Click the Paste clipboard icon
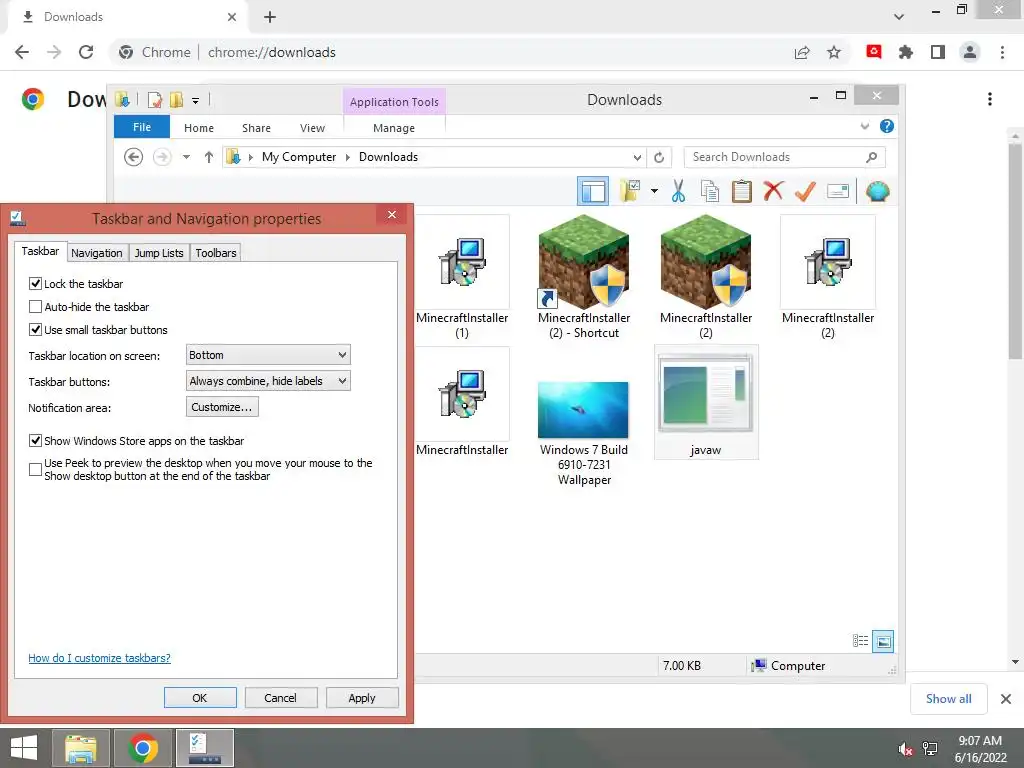The height and width of the screenshot is (768, 1024). (x=741, y=191)
